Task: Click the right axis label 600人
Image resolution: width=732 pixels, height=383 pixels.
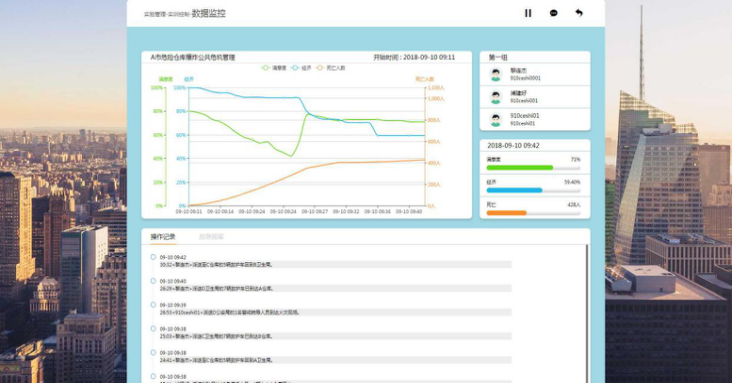Action: click(434, 142)
